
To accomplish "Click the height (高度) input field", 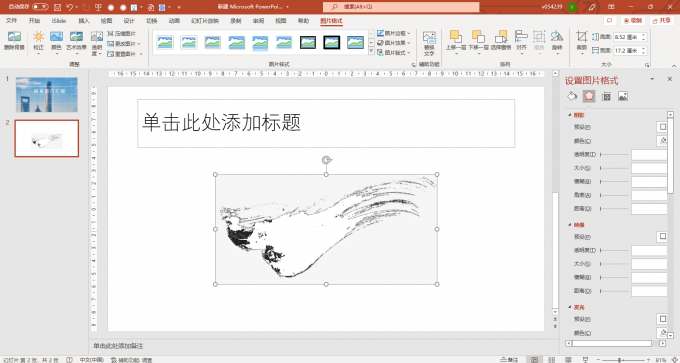I will 630,37.
